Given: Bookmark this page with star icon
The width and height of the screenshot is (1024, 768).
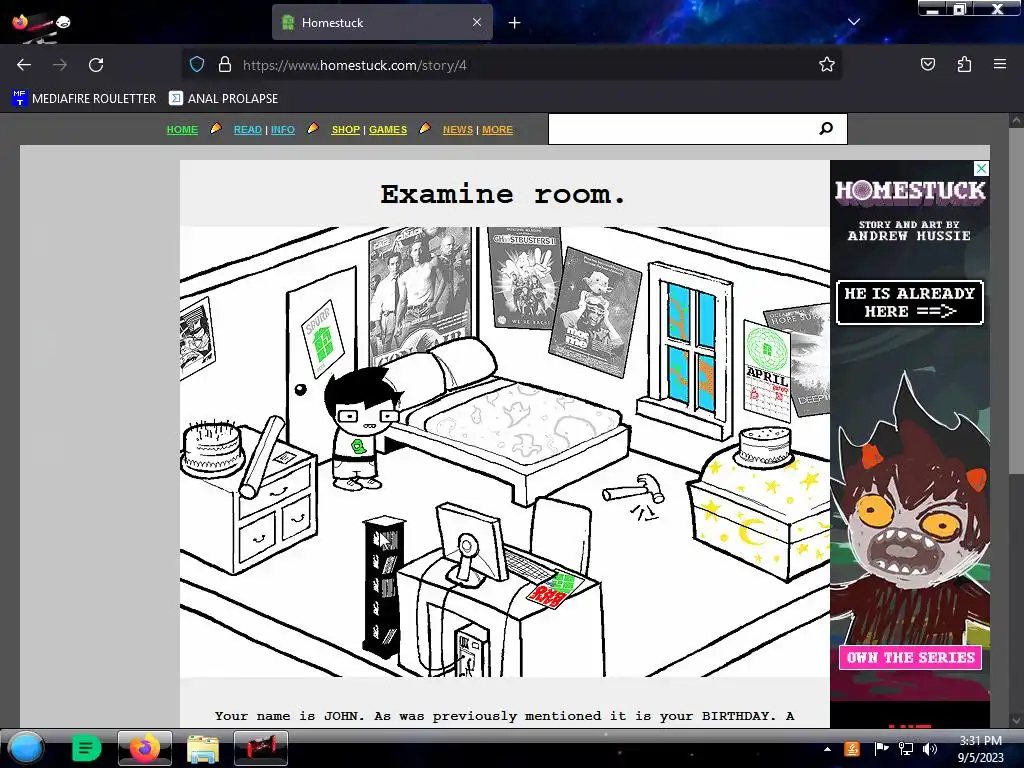Looking at the screenshot, I should tap(827, 65).
